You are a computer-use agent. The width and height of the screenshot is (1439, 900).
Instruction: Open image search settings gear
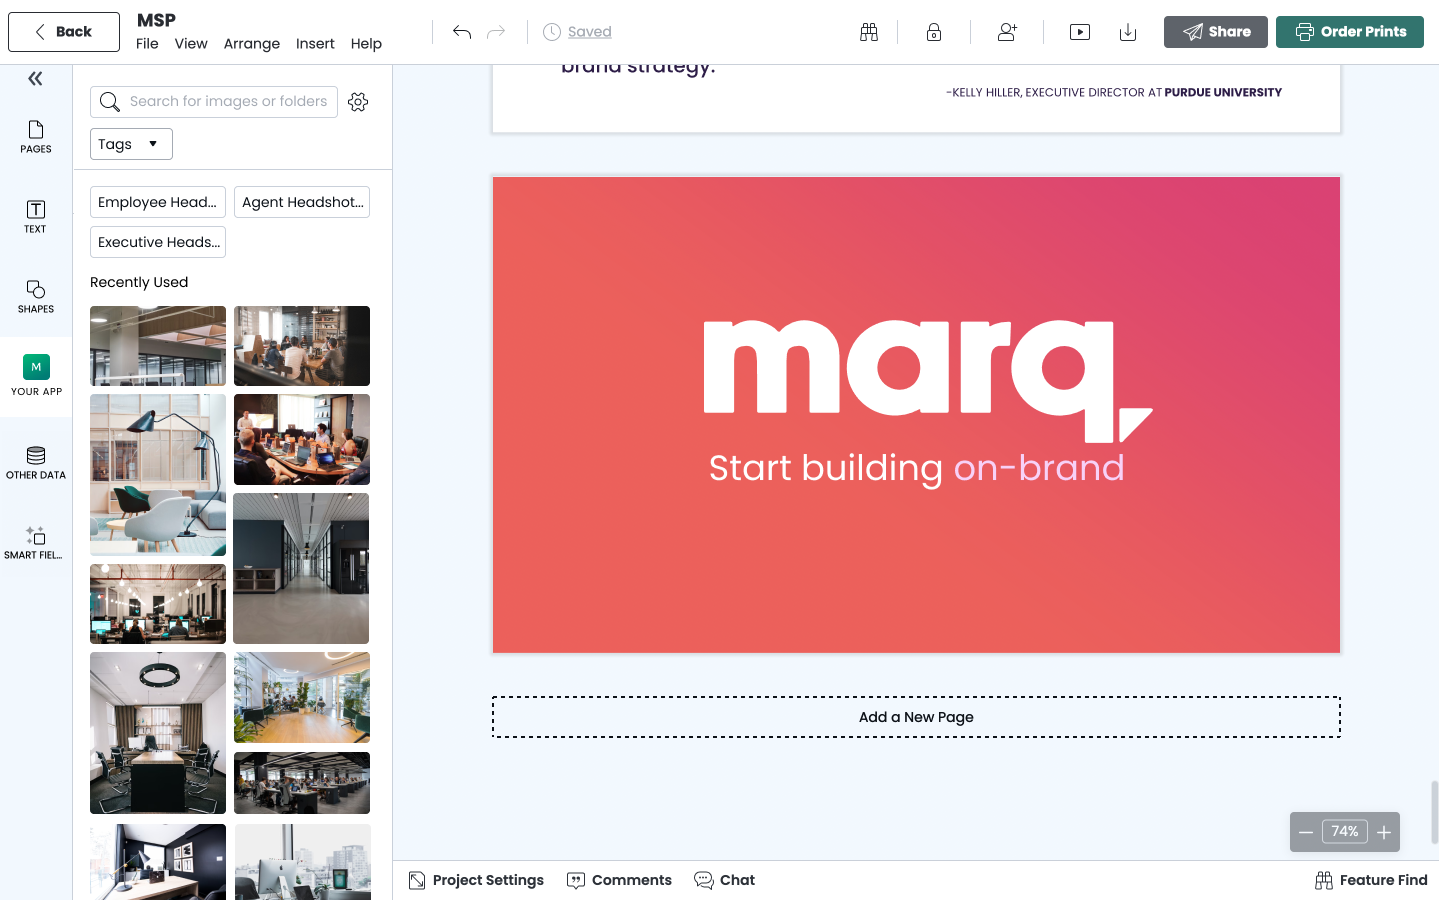[x=358, y=101]
